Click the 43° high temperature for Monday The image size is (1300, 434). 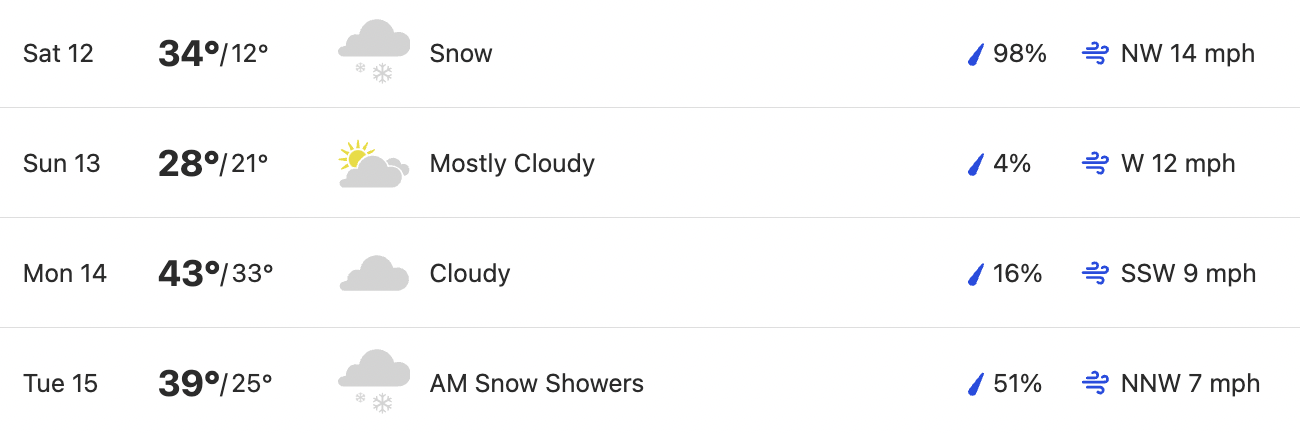coord(189,273)
